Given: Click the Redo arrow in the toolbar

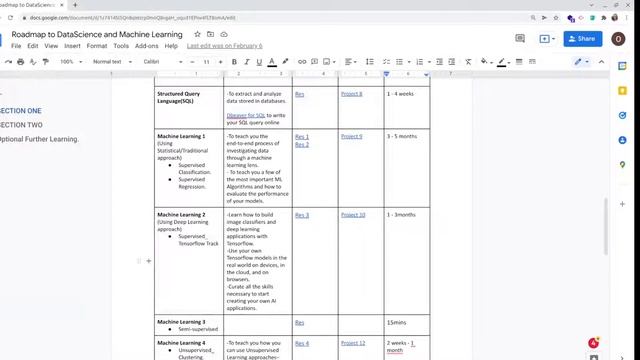Looking at the screenshot, I should pos(8,62).
